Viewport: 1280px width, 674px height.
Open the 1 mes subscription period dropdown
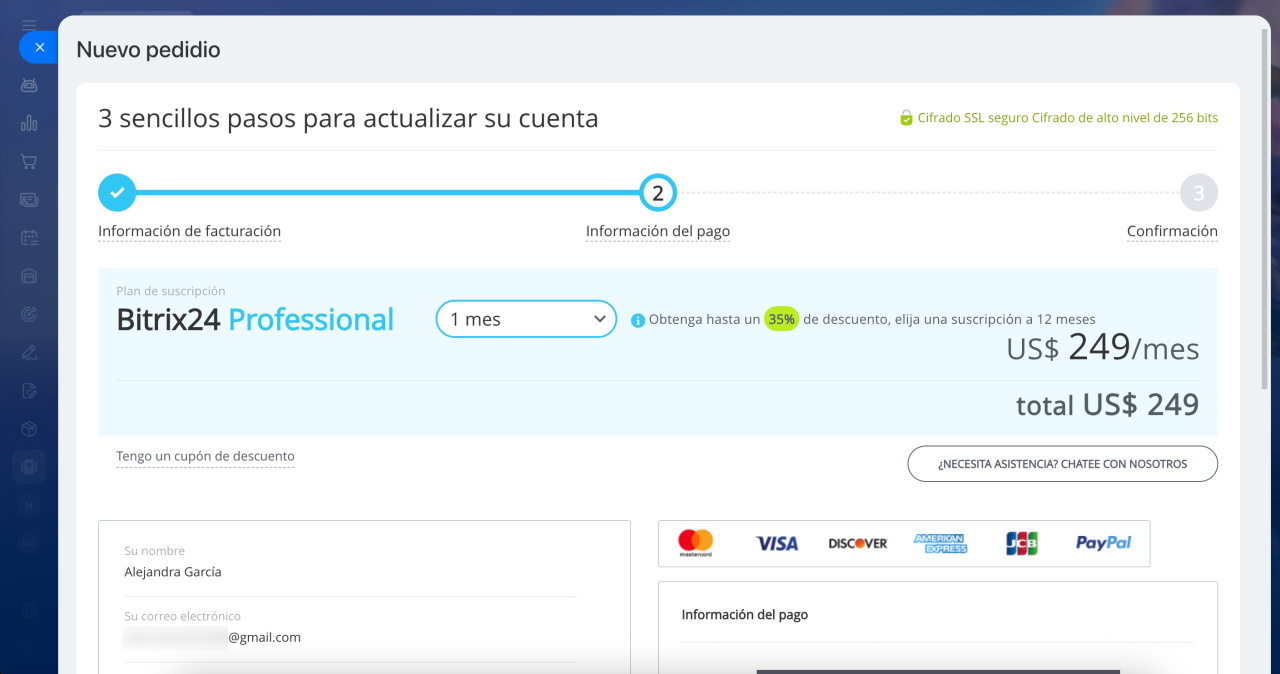point(526,319)
